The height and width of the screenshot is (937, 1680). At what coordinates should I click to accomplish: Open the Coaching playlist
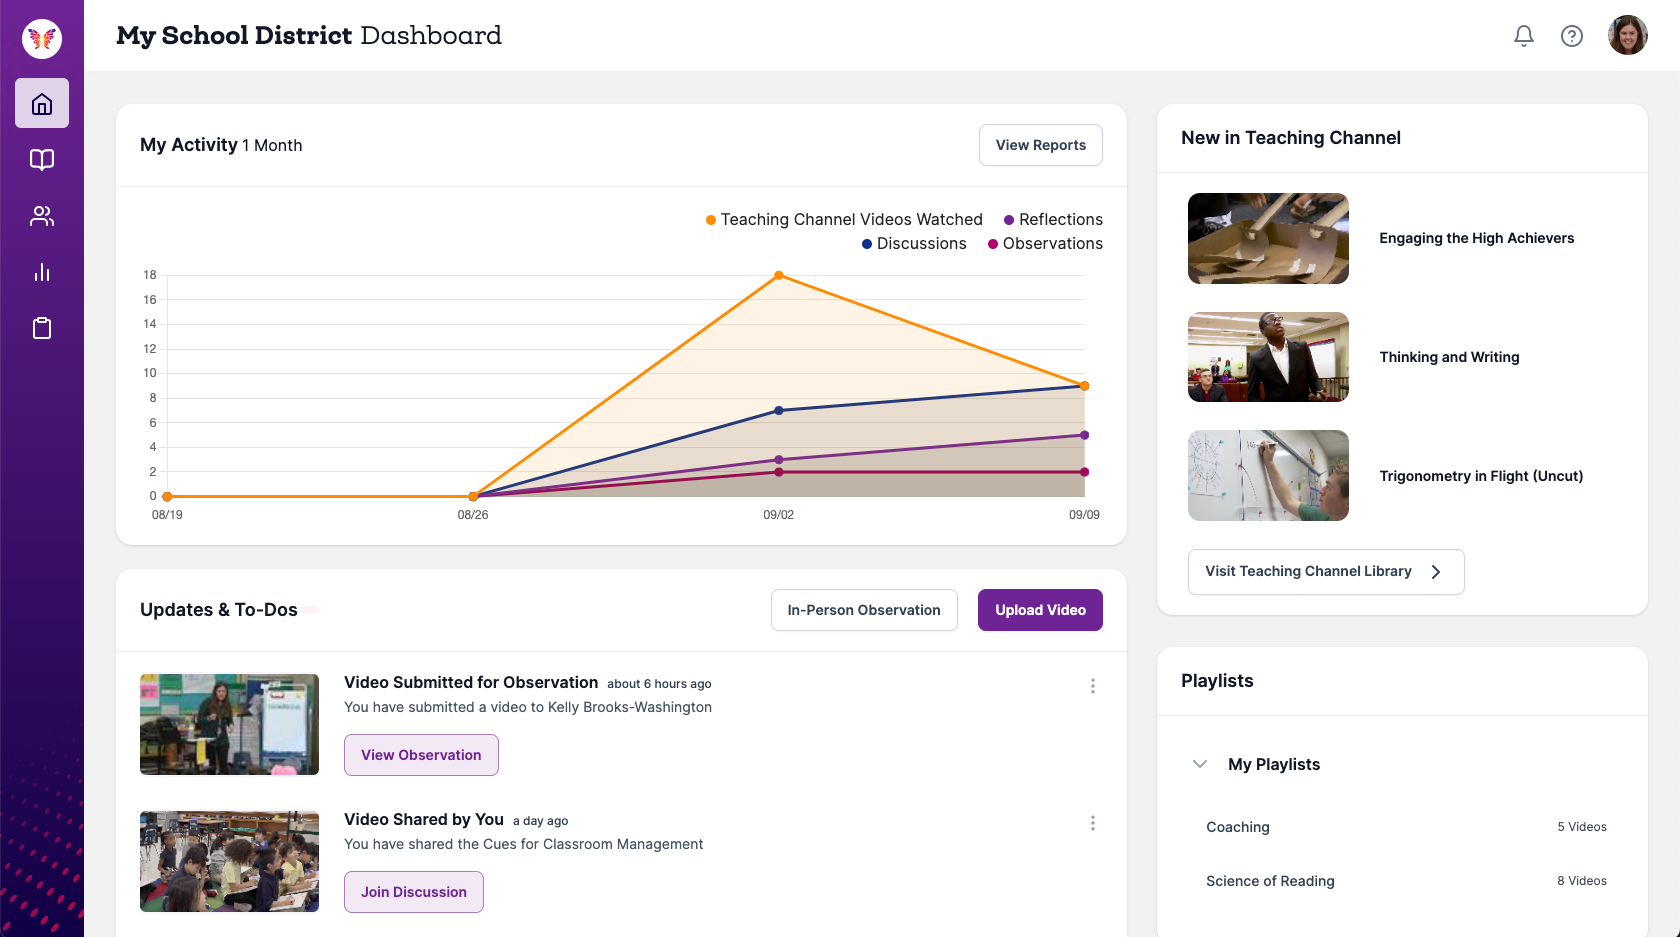1237,827
